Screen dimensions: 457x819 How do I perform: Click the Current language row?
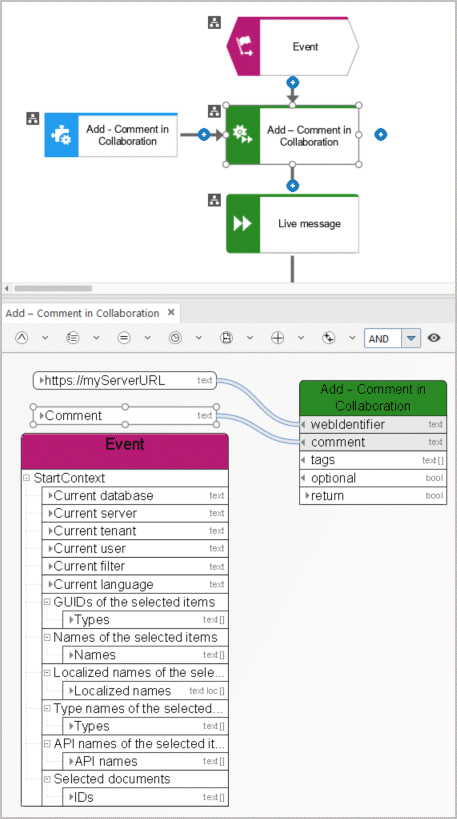coord(135,584)
